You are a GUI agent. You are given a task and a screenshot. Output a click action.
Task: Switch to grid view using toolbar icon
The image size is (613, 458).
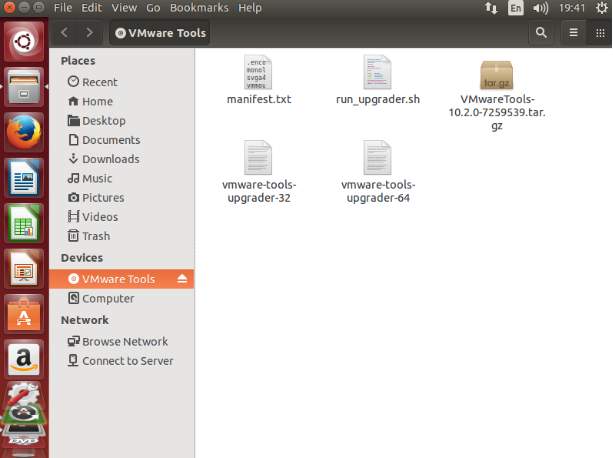click(600, 33)
